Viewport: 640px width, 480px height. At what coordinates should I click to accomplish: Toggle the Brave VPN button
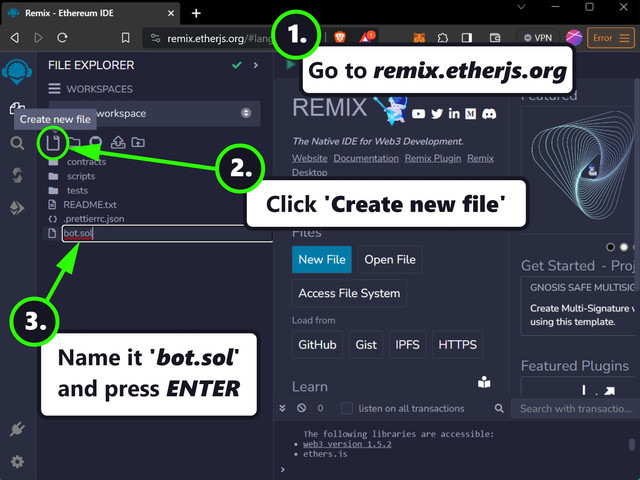(537, 38)
